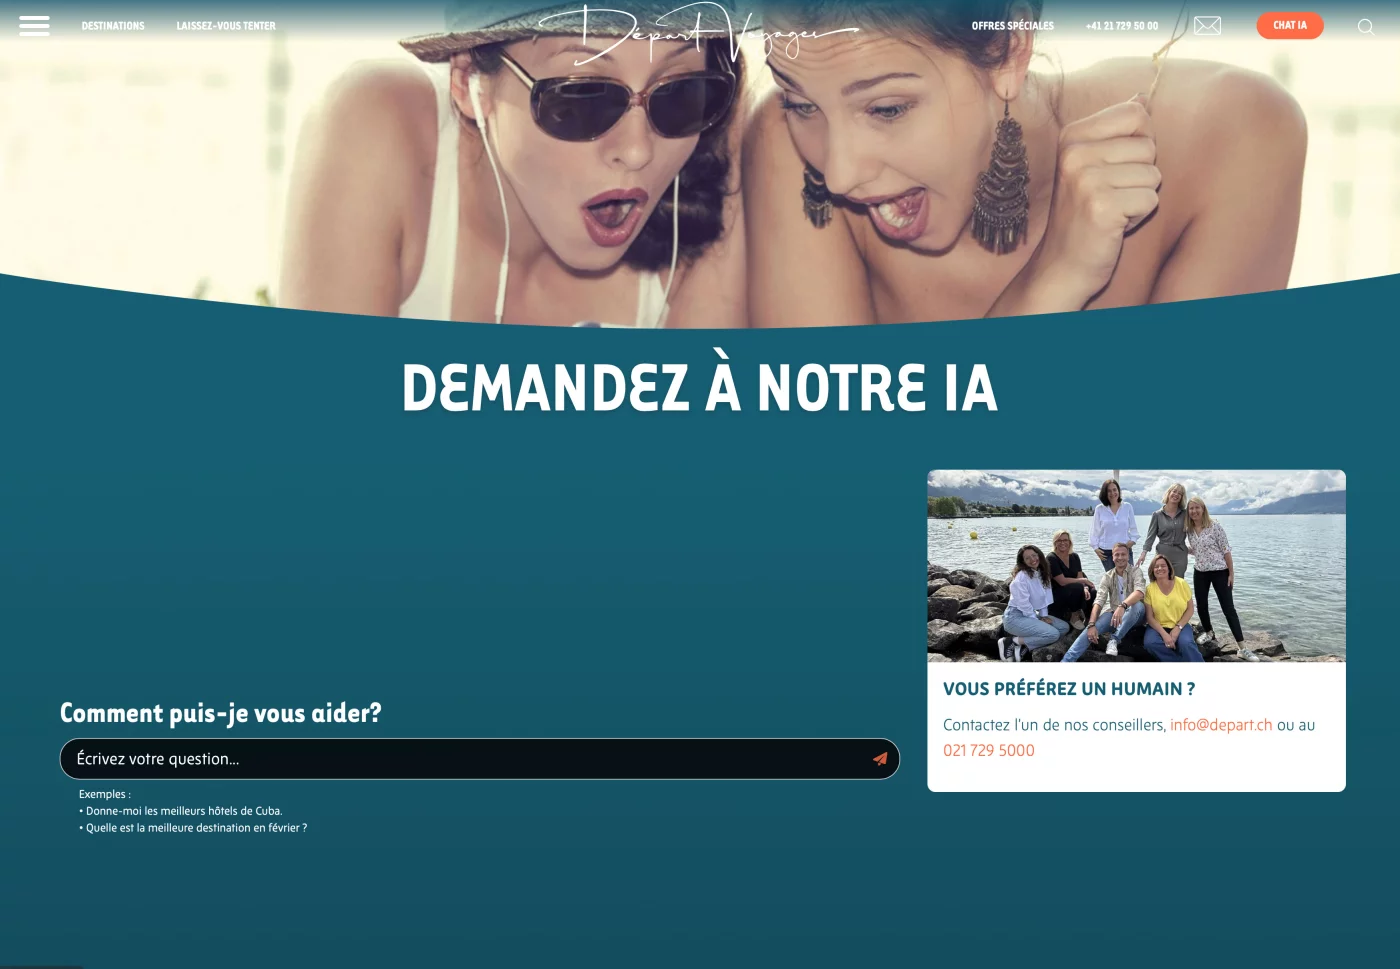The image size is (1400, 969).
Task: Click 'Vous préférez un humain ?' heading
Action: point(1069,689)
